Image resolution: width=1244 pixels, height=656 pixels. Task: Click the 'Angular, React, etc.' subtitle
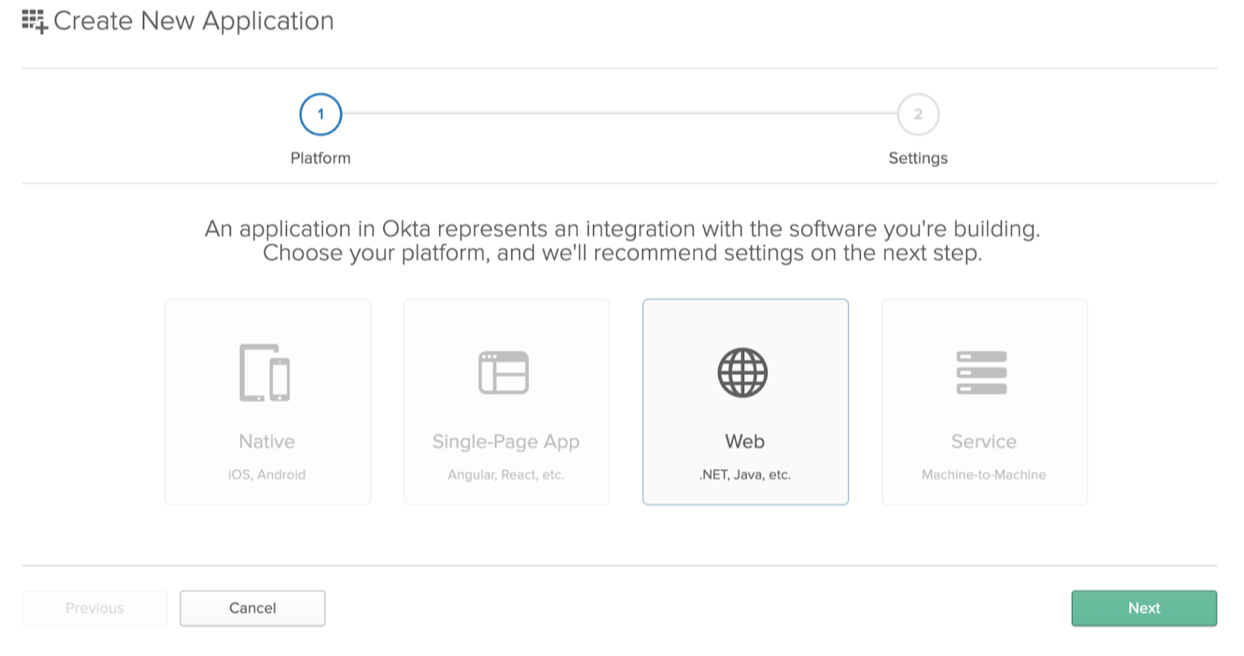coord(506,475)
